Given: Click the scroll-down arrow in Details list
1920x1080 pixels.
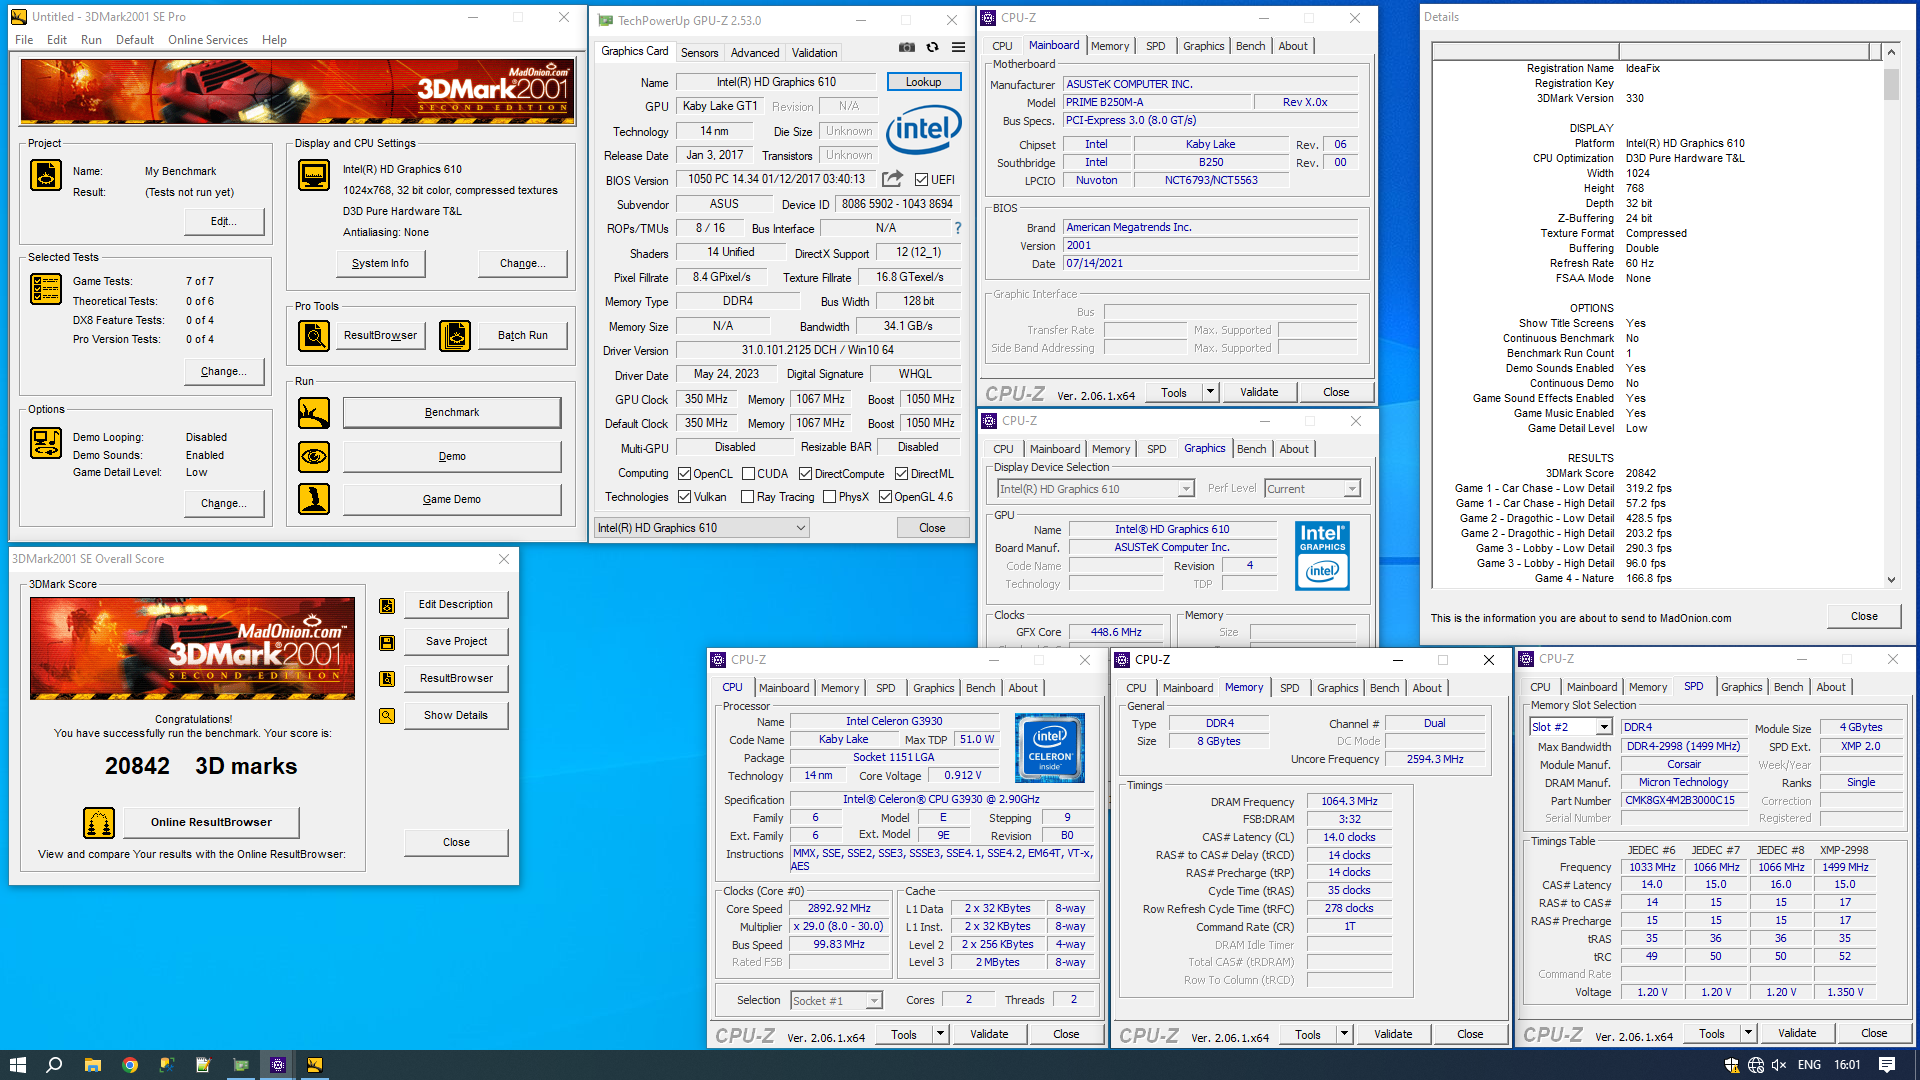Looking at the screenshot, I should pos(1891,580).
